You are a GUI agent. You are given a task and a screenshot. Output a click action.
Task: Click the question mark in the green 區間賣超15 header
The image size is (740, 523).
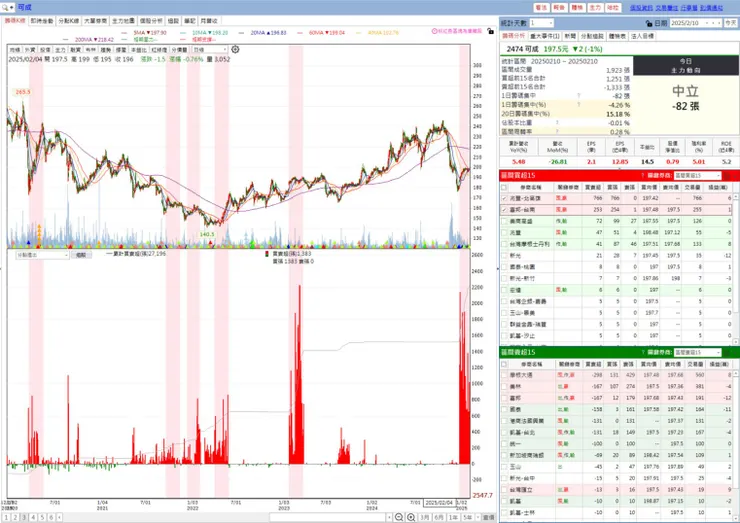(x=643, y=353)
